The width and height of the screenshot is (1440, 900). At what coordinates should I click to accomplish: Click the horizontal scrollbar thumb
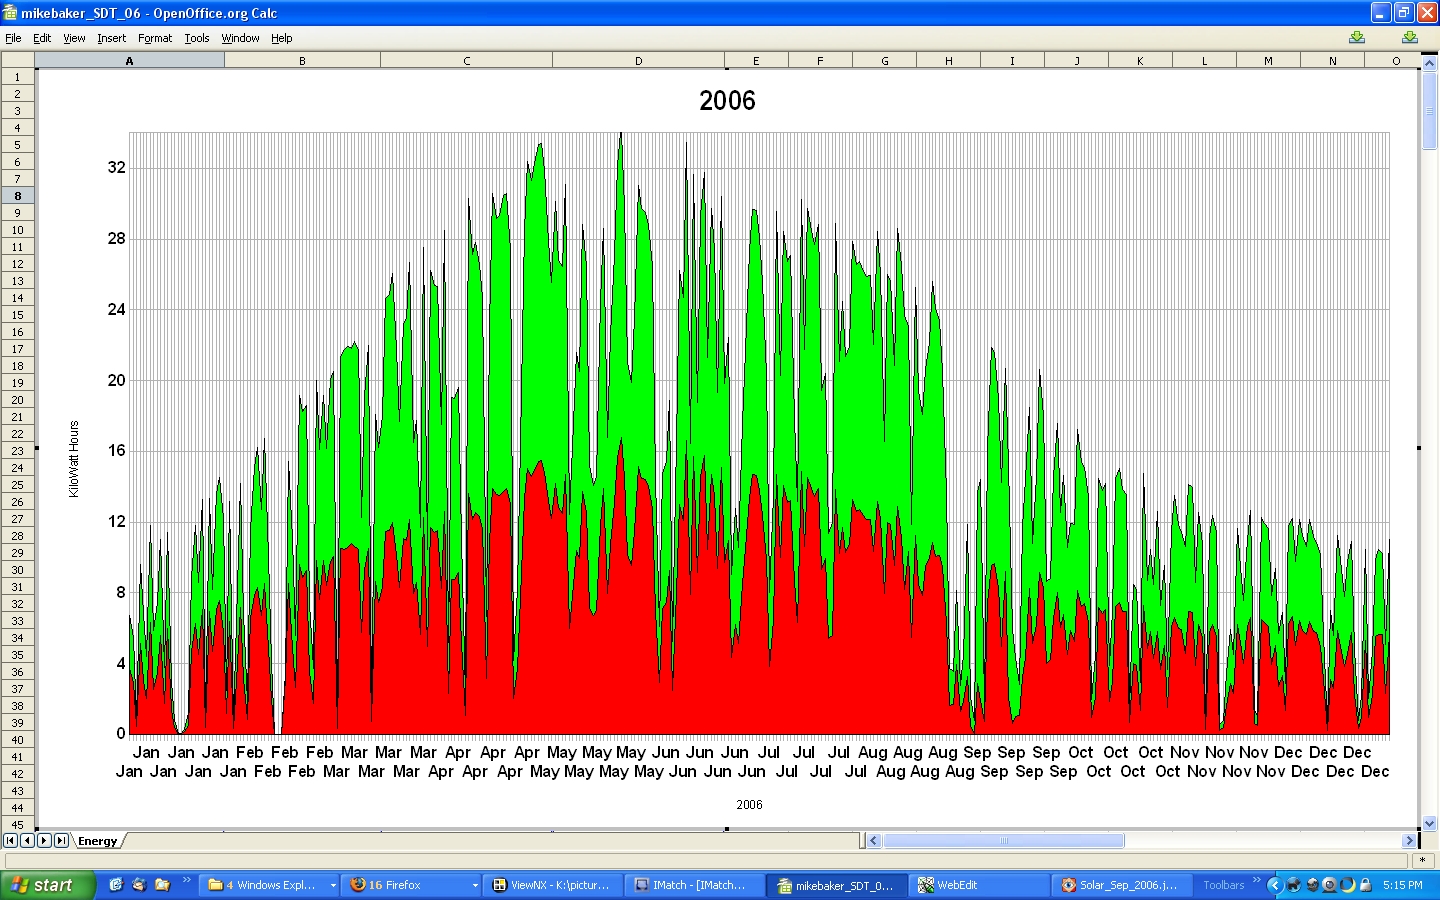point(1003,840)
